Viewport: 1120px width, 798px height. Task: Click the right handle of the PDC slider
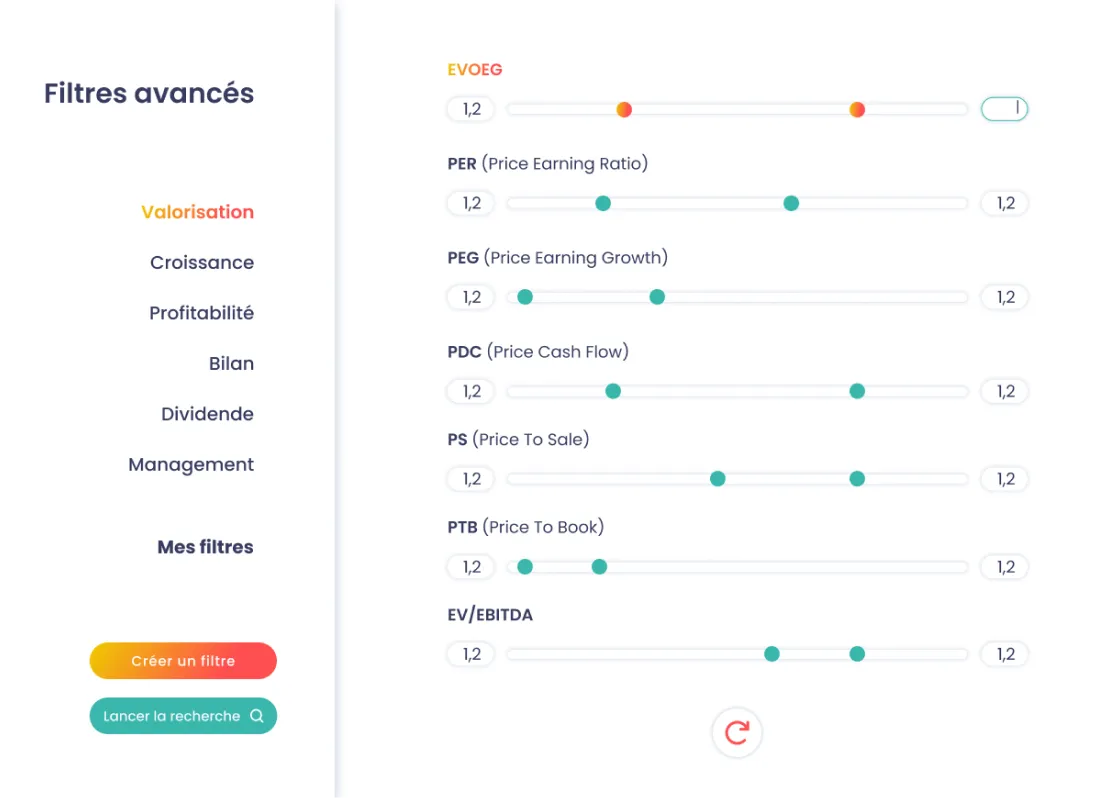tap(857, 391)
